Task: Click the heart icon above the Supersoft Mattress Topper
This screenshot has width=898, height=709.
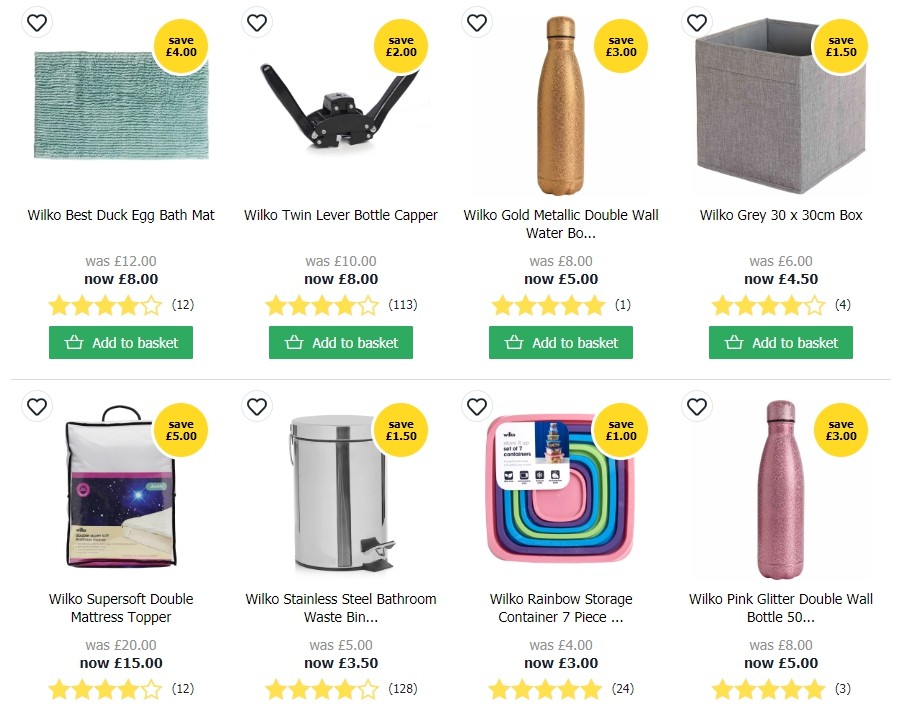Action: tap(37, 407)
